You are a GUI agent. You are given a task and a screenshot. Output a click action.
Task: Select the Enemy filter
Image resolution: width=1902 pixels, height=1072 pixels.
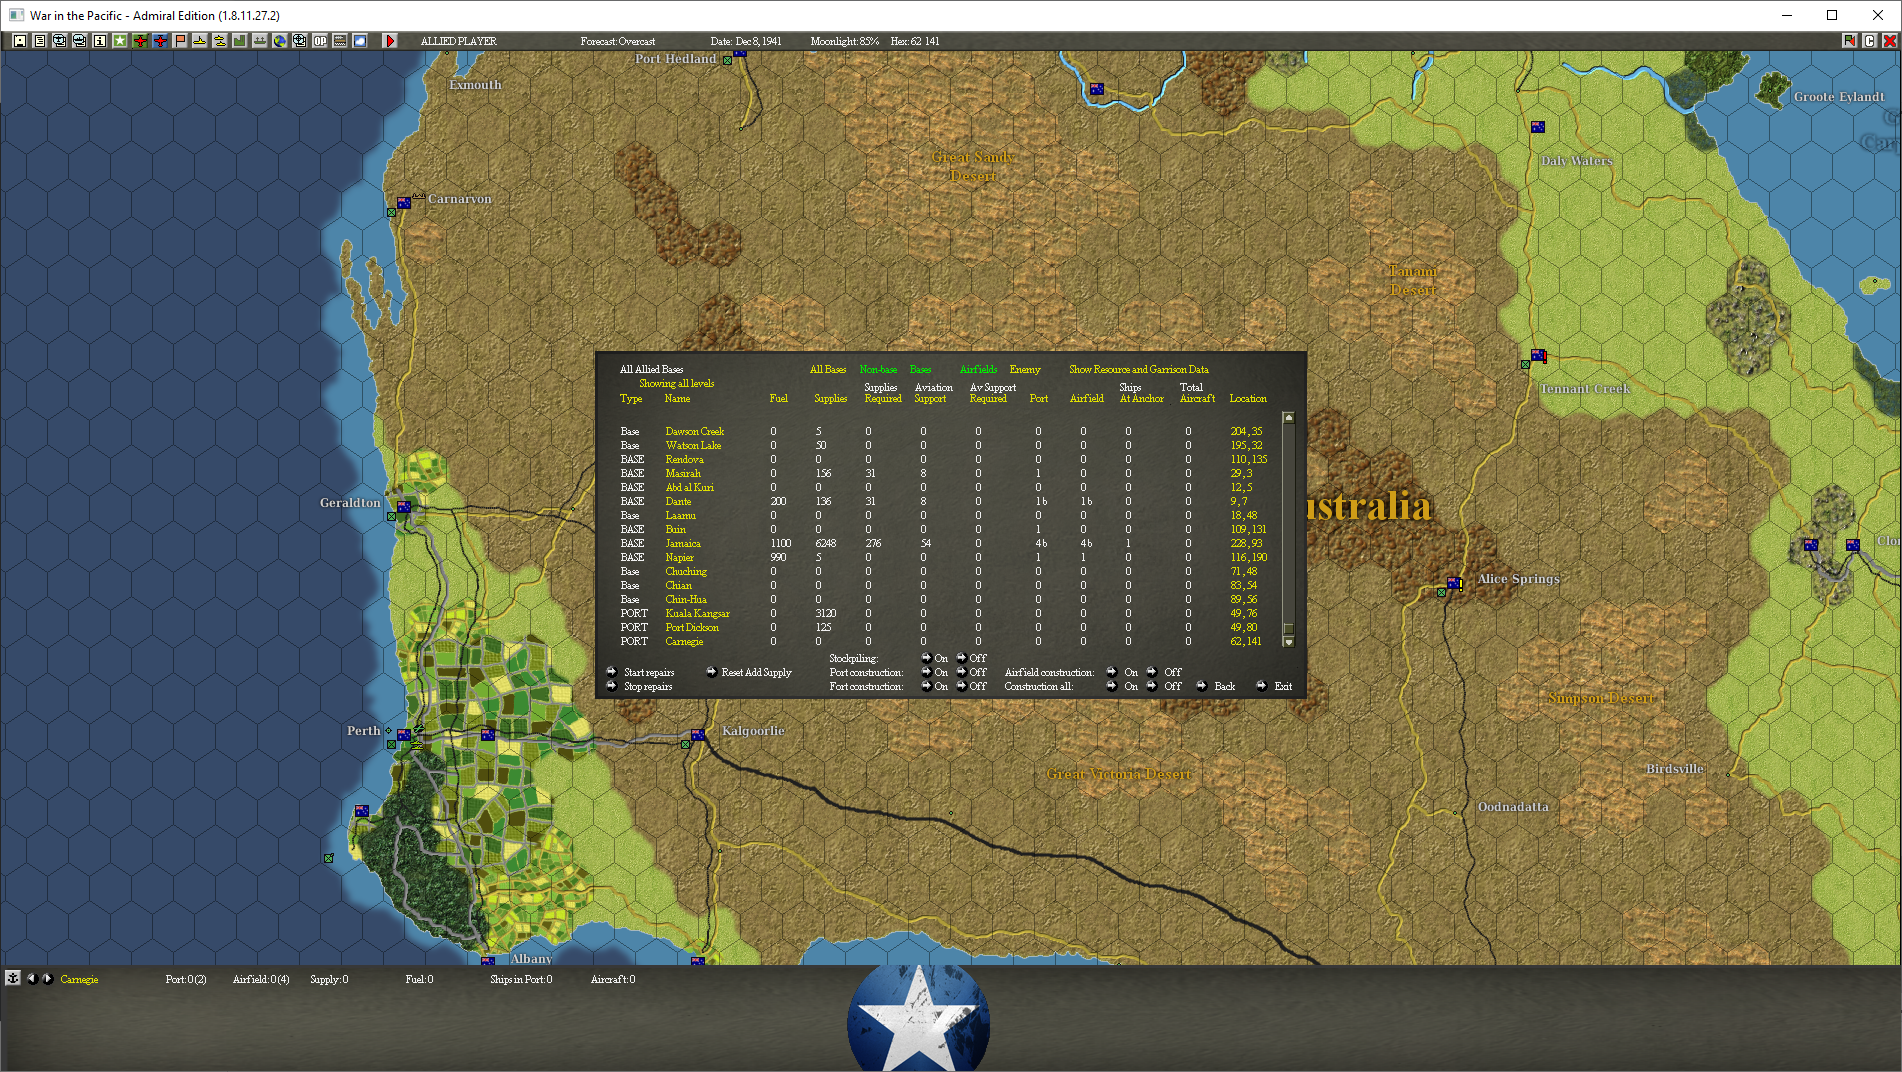pos(1025,370)
